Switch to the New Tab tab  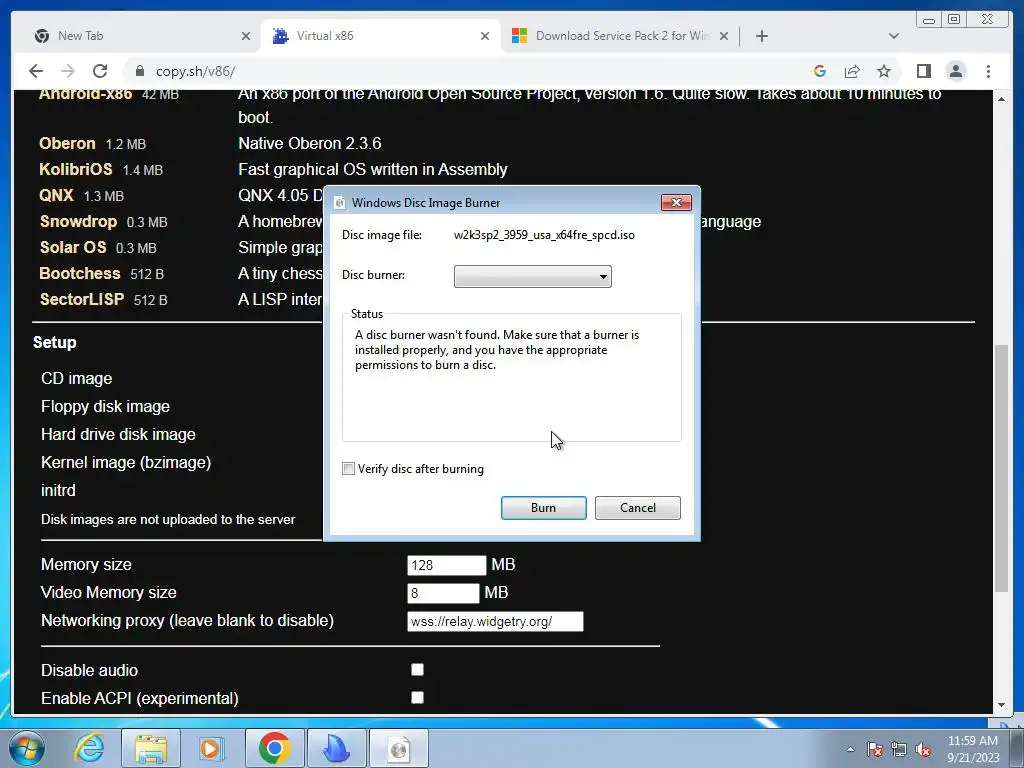(139, 36)
